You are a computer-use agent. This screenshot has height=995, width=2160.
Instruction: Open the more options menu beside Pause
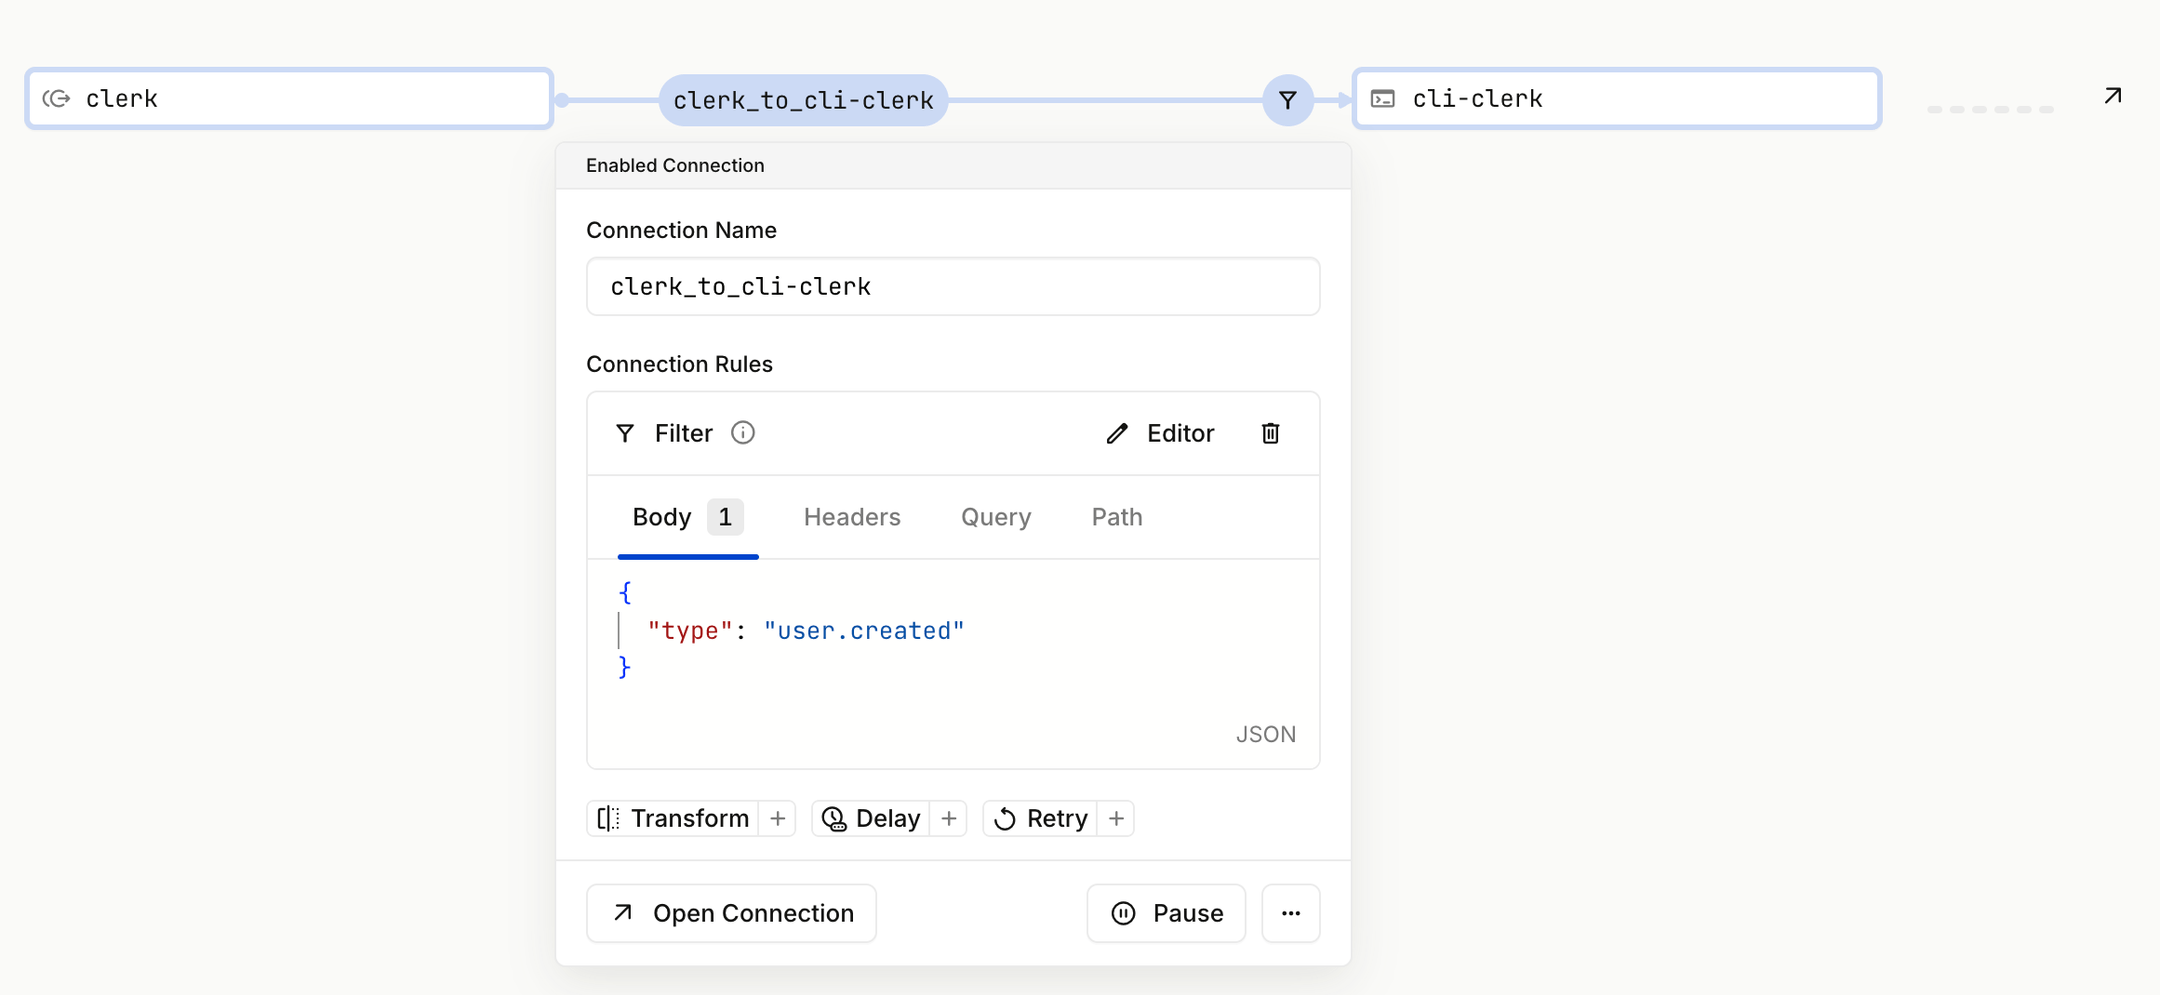pyautogui.click(x=1291, y=912)
